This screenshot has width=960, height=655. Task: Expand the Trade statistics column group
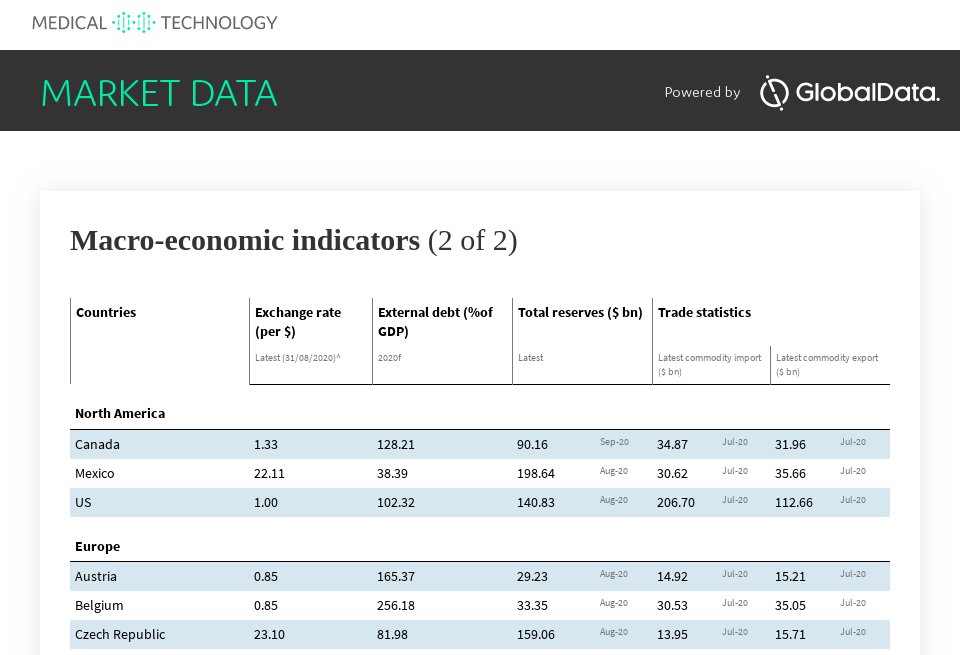(703, 312)
